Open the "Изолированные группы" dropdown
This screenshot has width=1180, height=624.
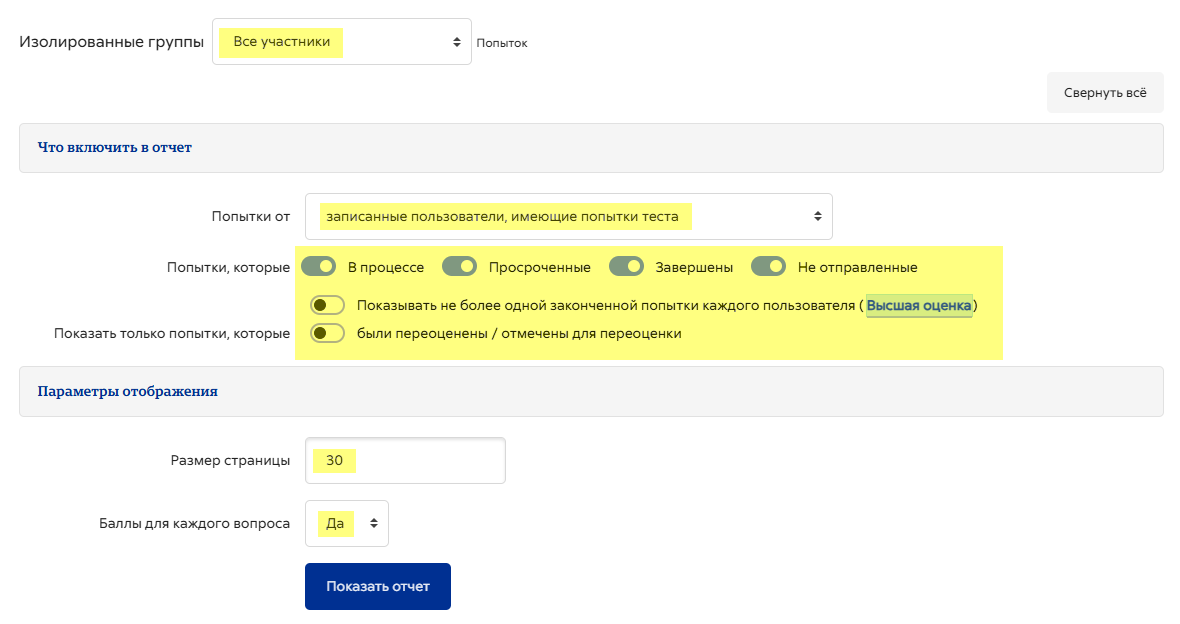coord(342,41)
